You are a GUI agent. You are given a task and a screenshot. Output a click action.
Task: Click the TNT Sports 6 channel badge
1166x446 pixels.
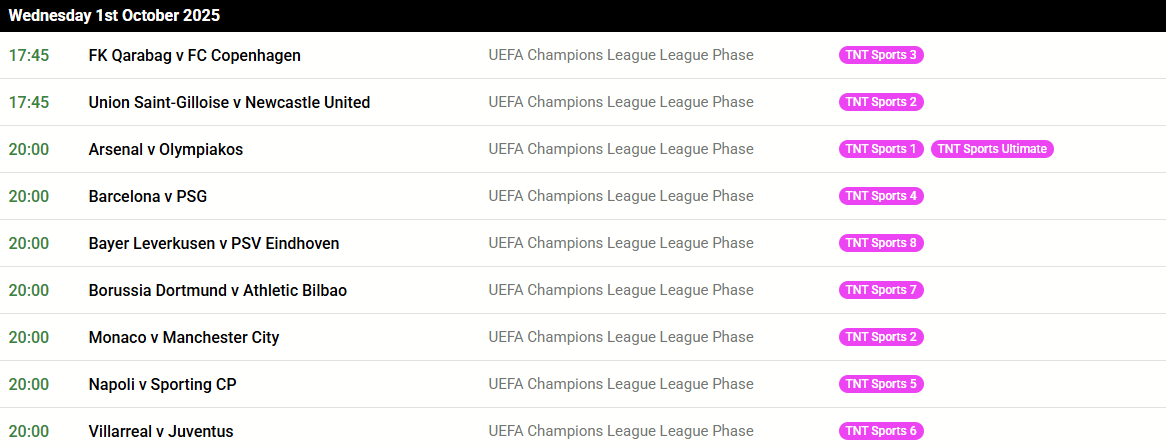[x=881, y=431]
